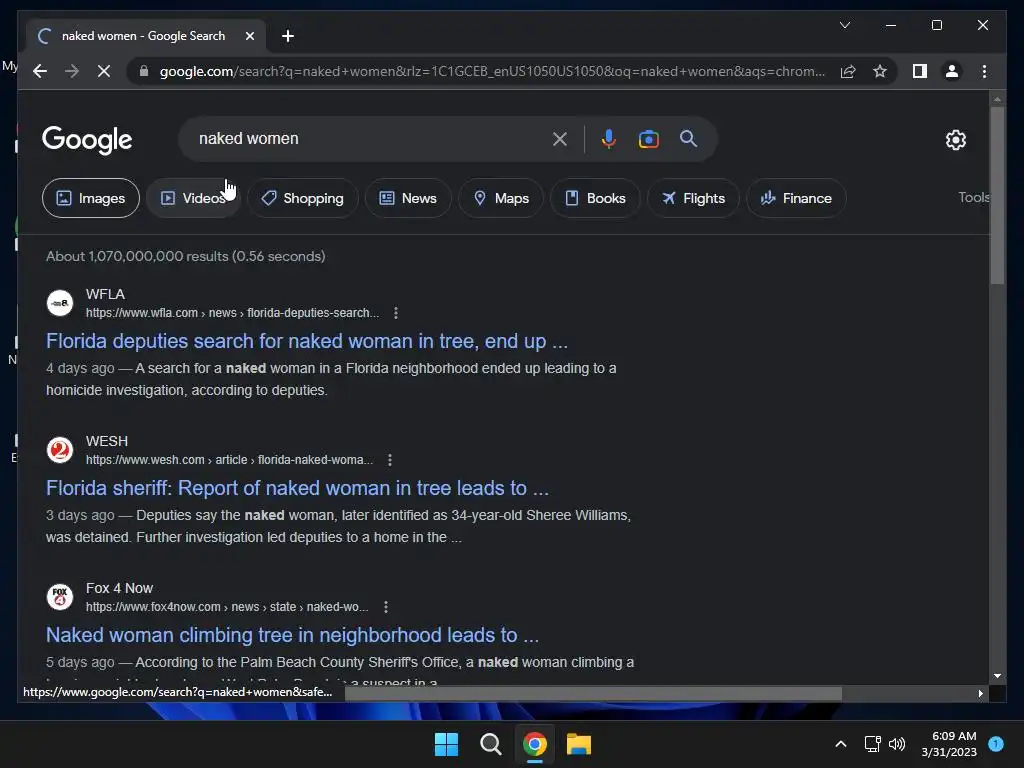Open Windows taskbar search

click(x=490, y=744)
